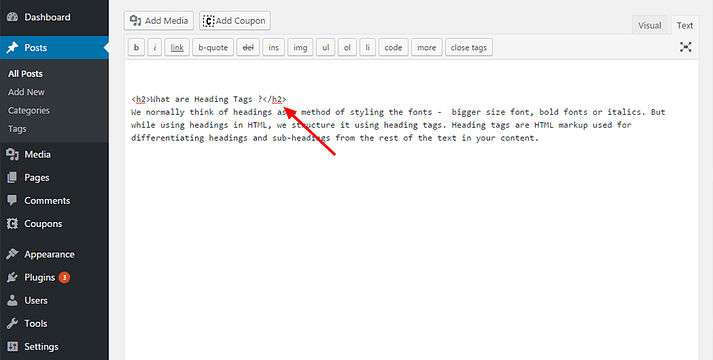
Task: Insert unordered list with ul button
Action: point(326,47)
